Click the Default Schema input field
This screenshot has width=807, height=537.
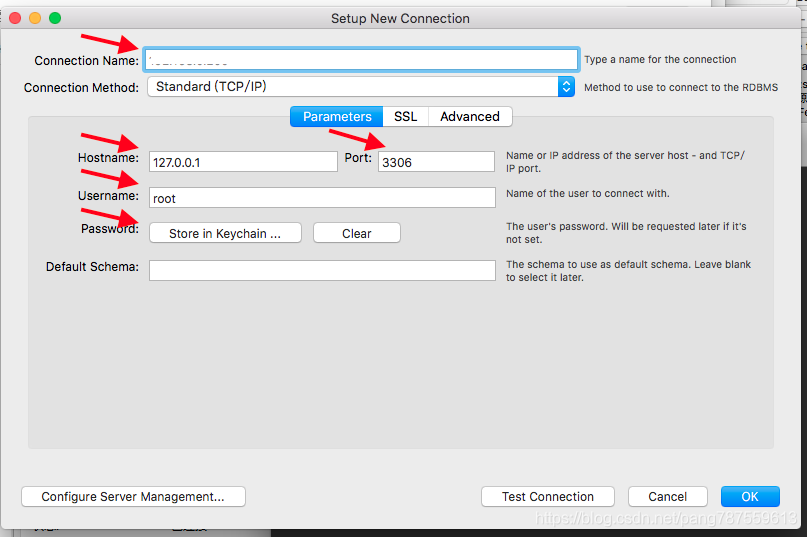tap(322, 270)
